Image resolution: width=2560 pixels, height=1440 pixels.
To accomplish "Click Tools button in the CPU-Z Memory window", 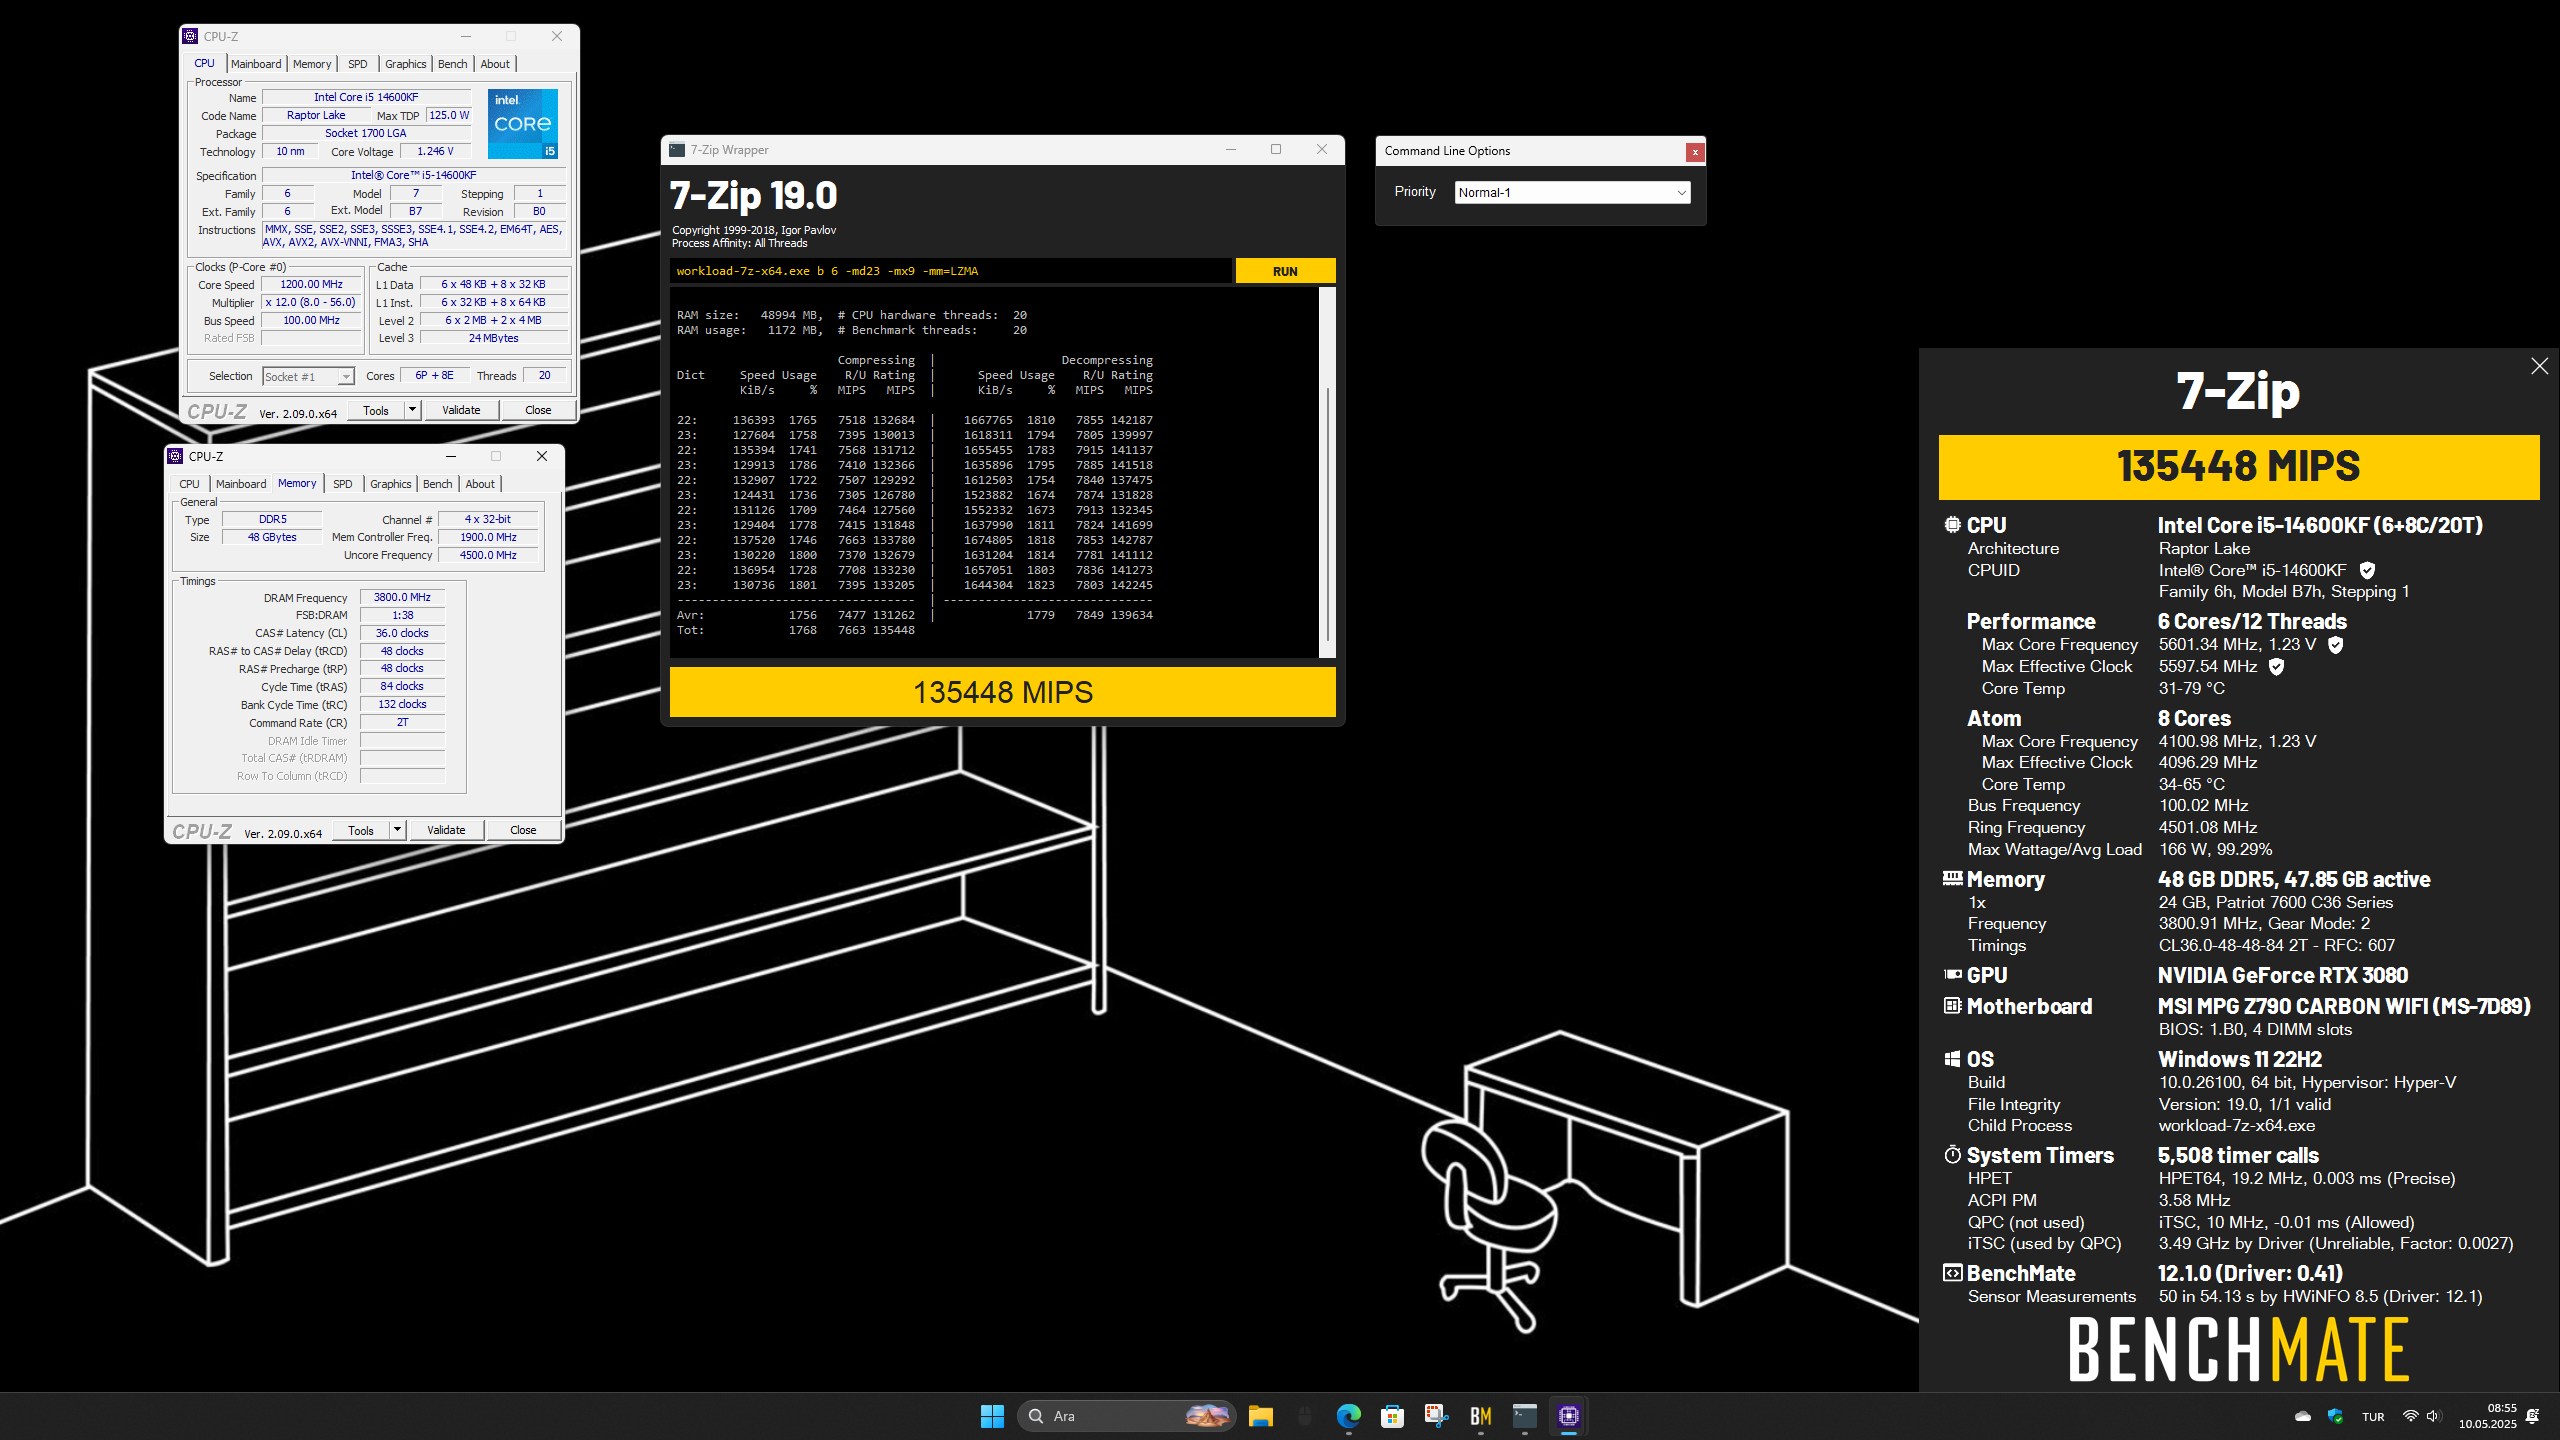I will point(361,830).
